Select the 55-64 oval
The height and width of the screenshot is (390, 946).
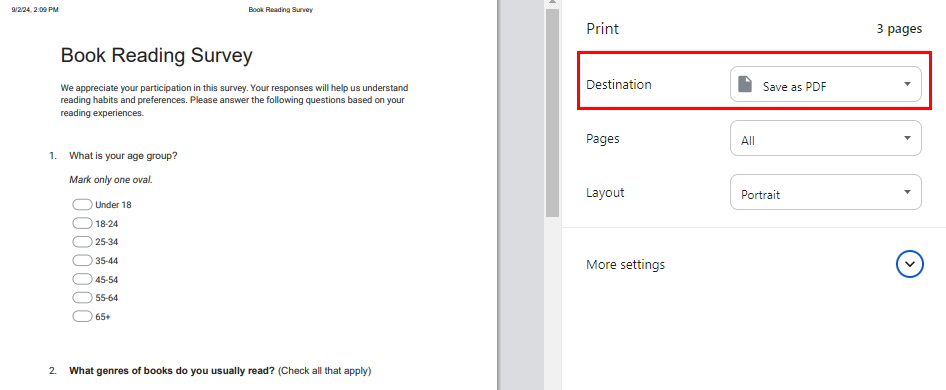click(x=82, y=298)
